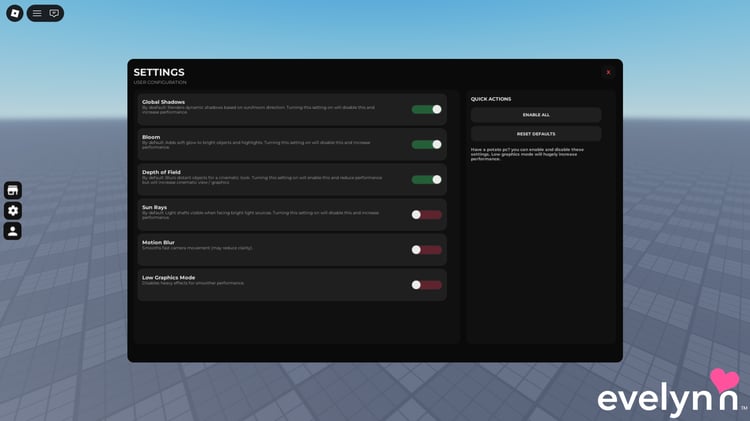Click the Bloom setting title

151,137
